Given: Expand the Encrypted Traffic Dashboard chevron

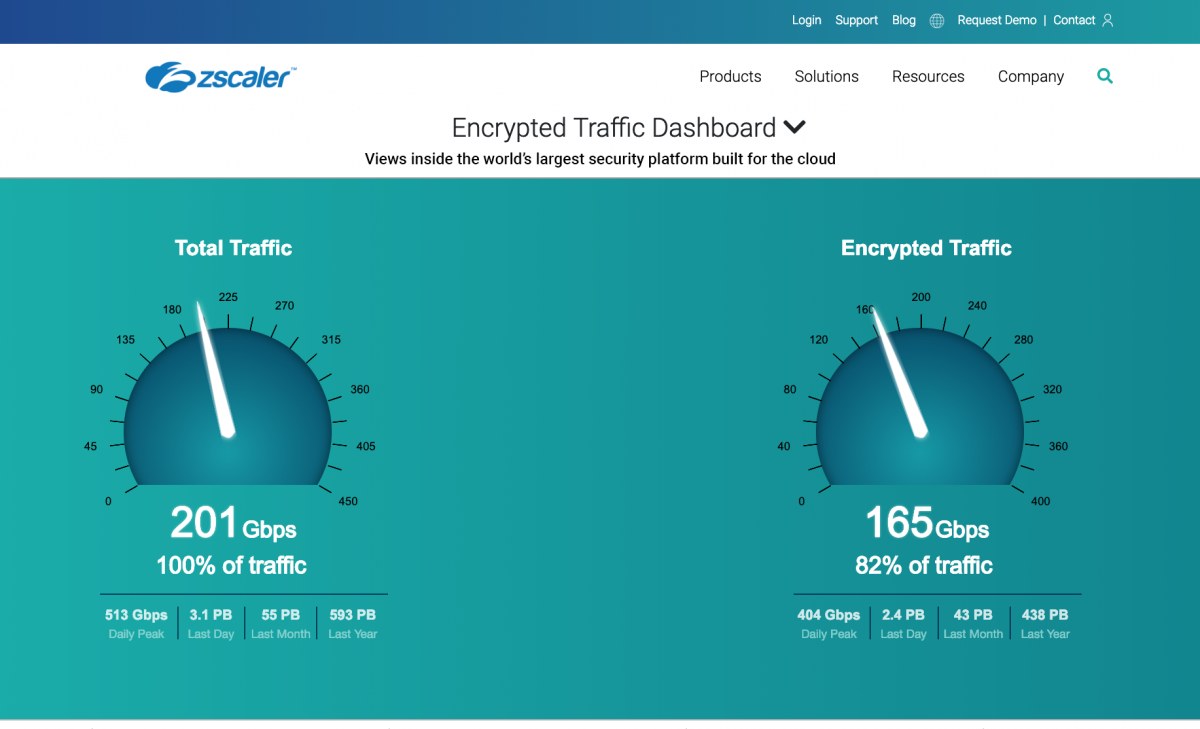Looking at the screenshot, I should point(795,128).
